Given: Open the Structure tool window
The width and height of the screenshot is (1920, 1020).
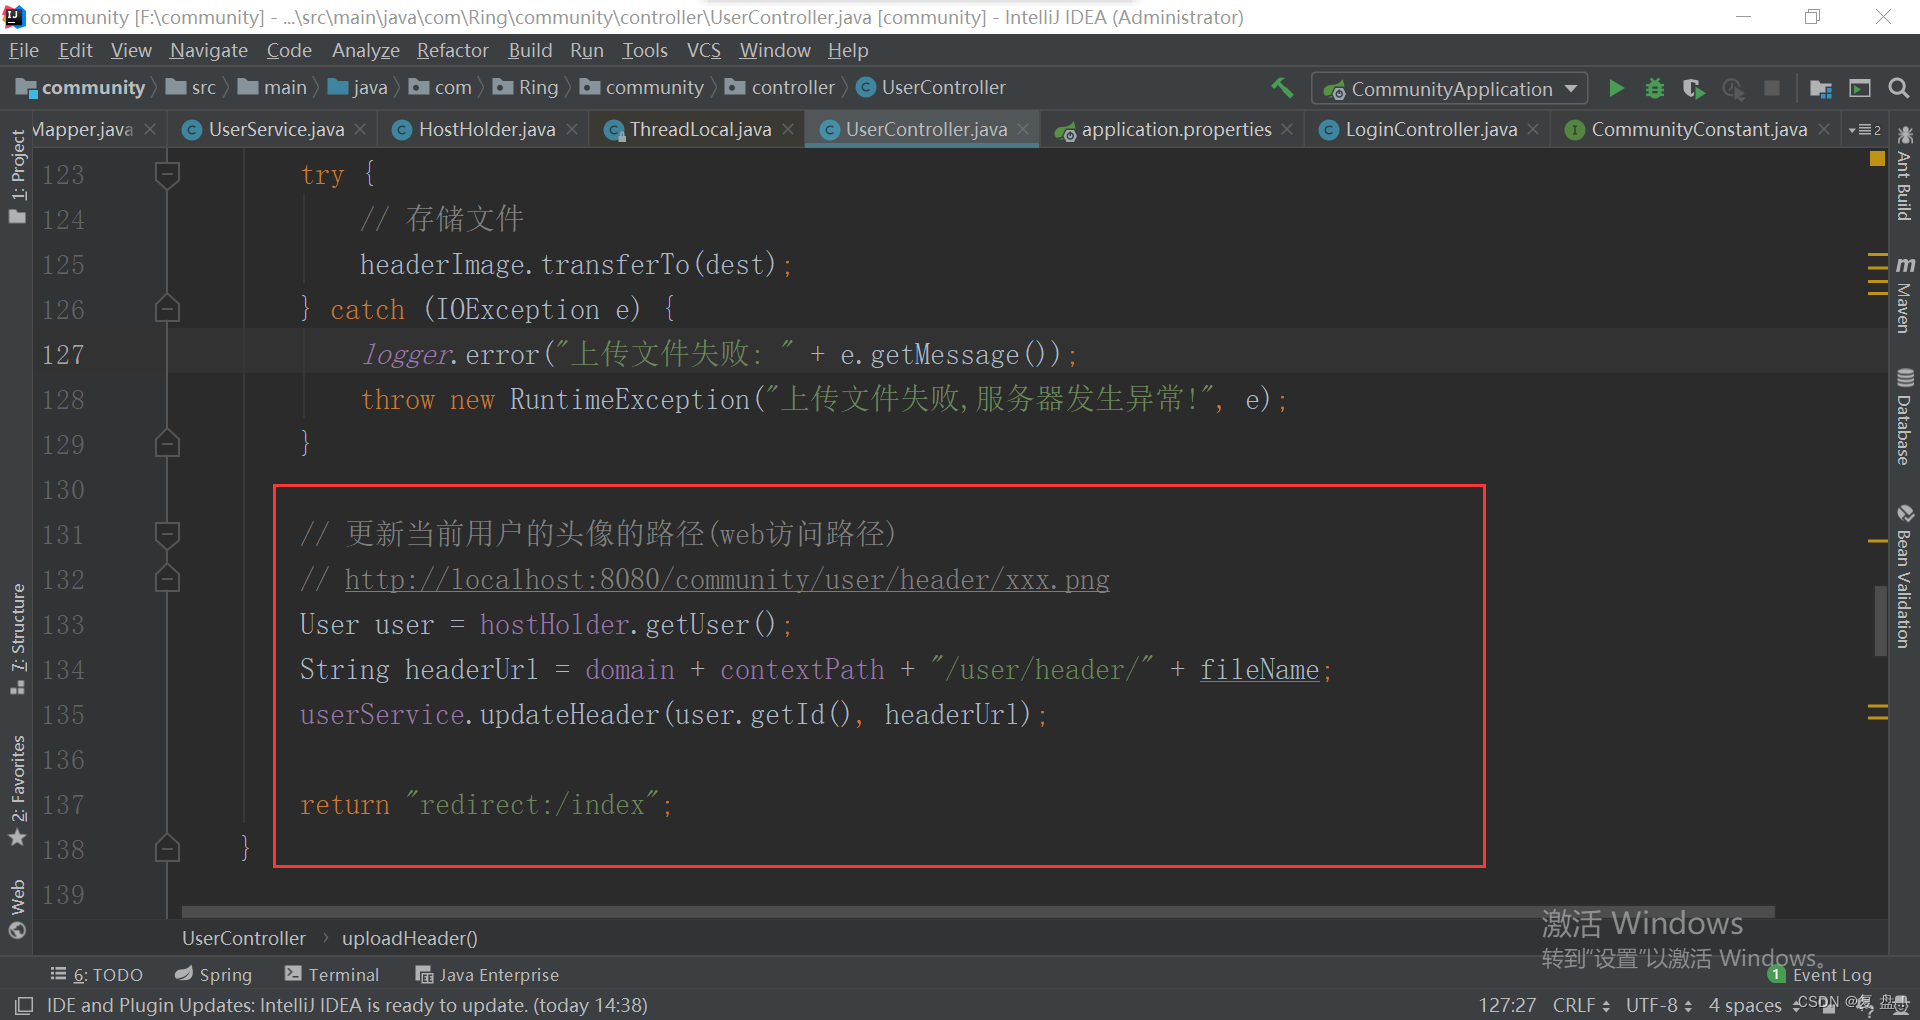Looking at the screenshot, I should [17, 638].
